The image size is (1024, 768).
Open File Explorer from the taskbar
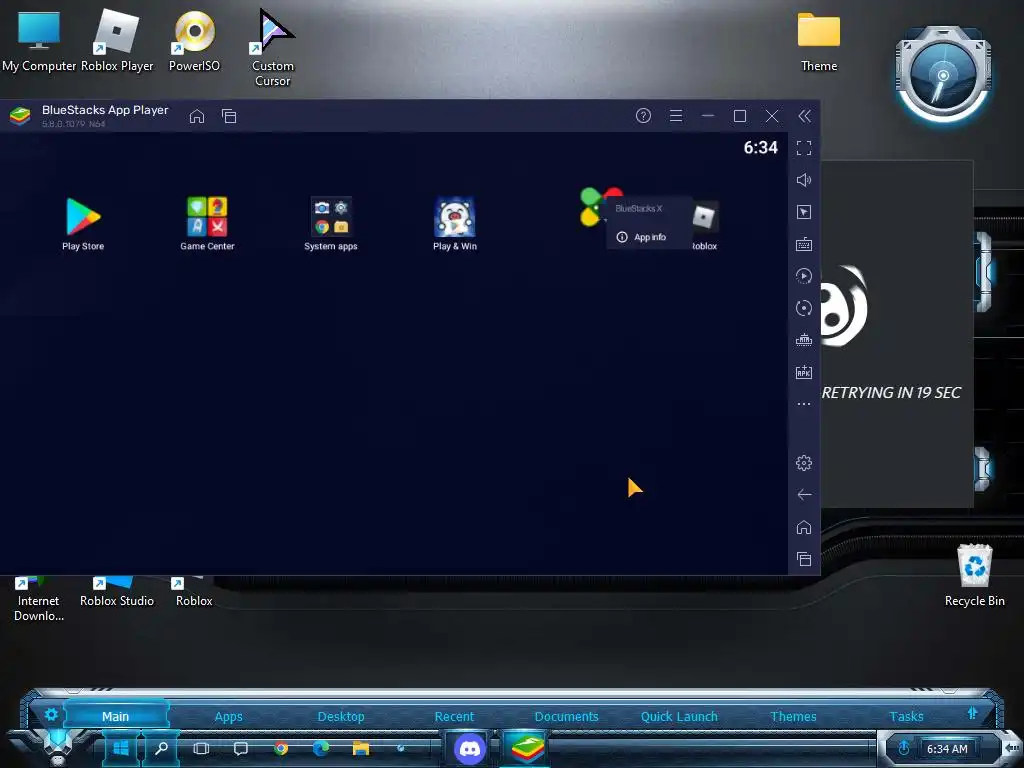pos(360,748)
